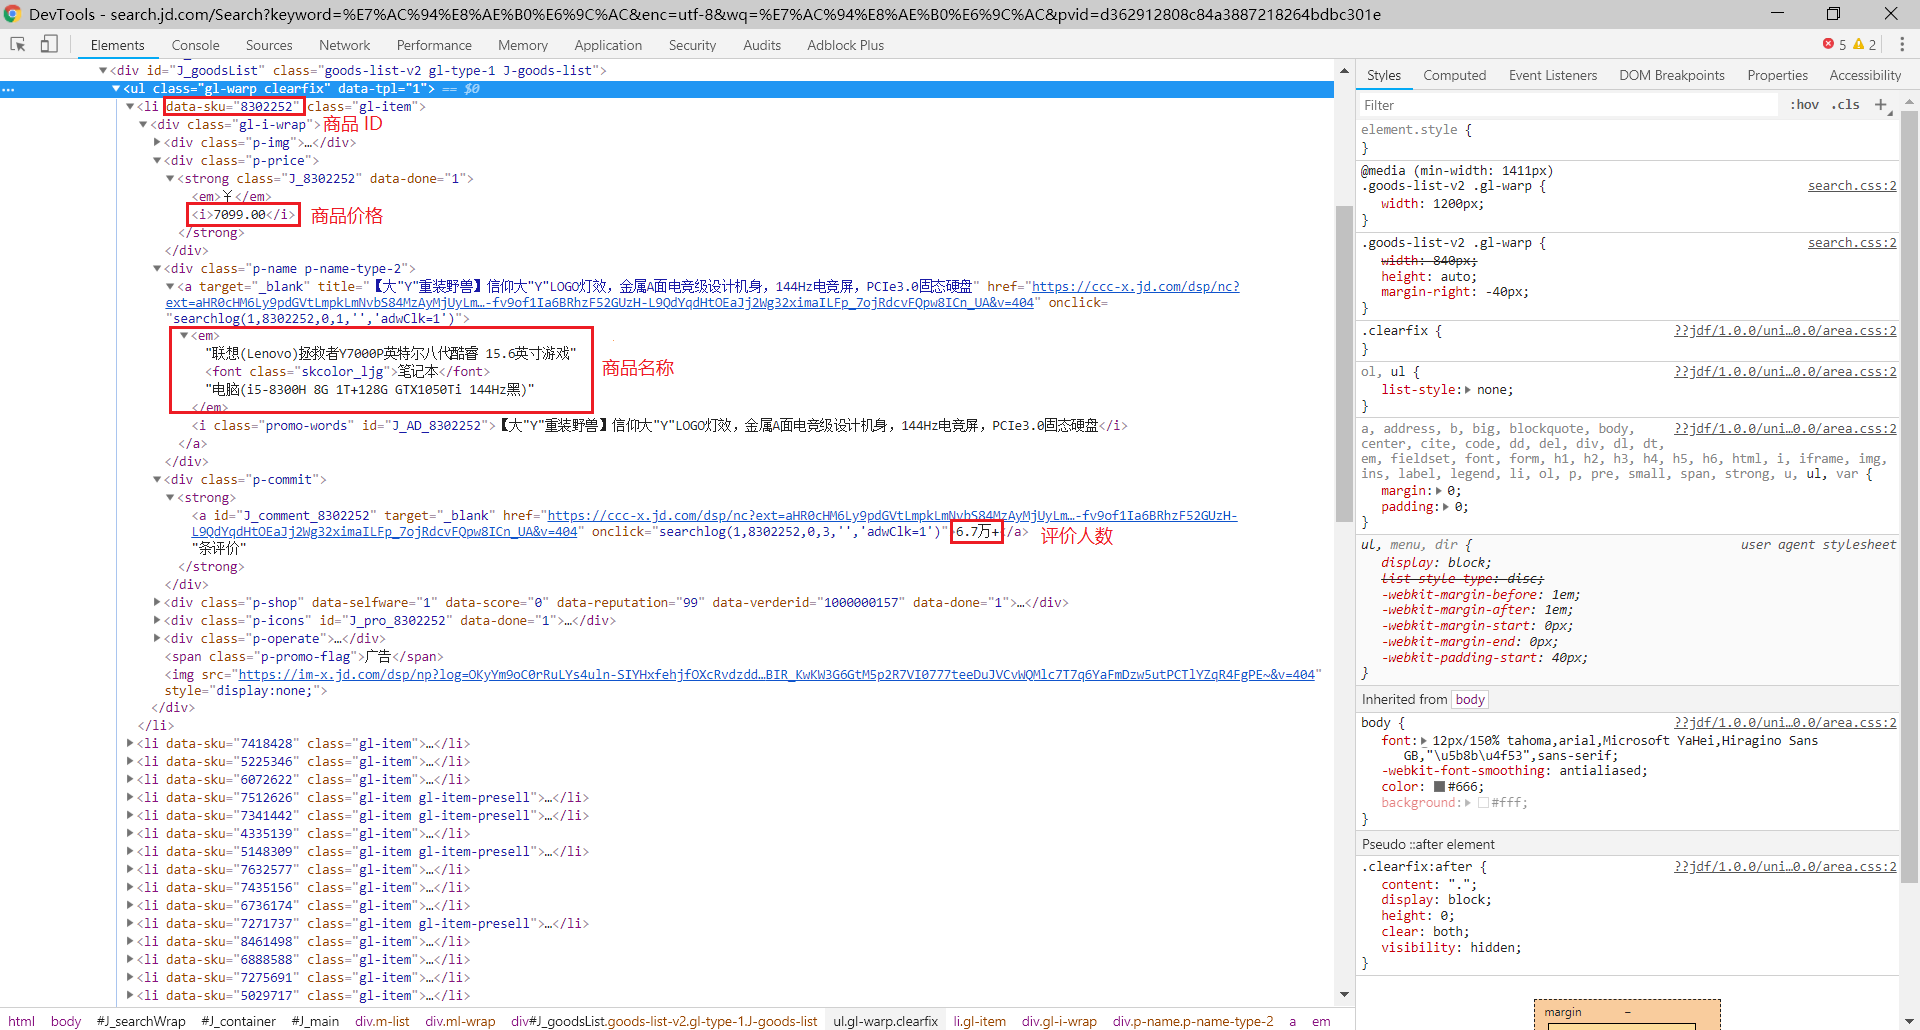Expand list-style shorthand triangle in ol, ul rule
1920x1030 pixels.
(x=1467, y=390)
